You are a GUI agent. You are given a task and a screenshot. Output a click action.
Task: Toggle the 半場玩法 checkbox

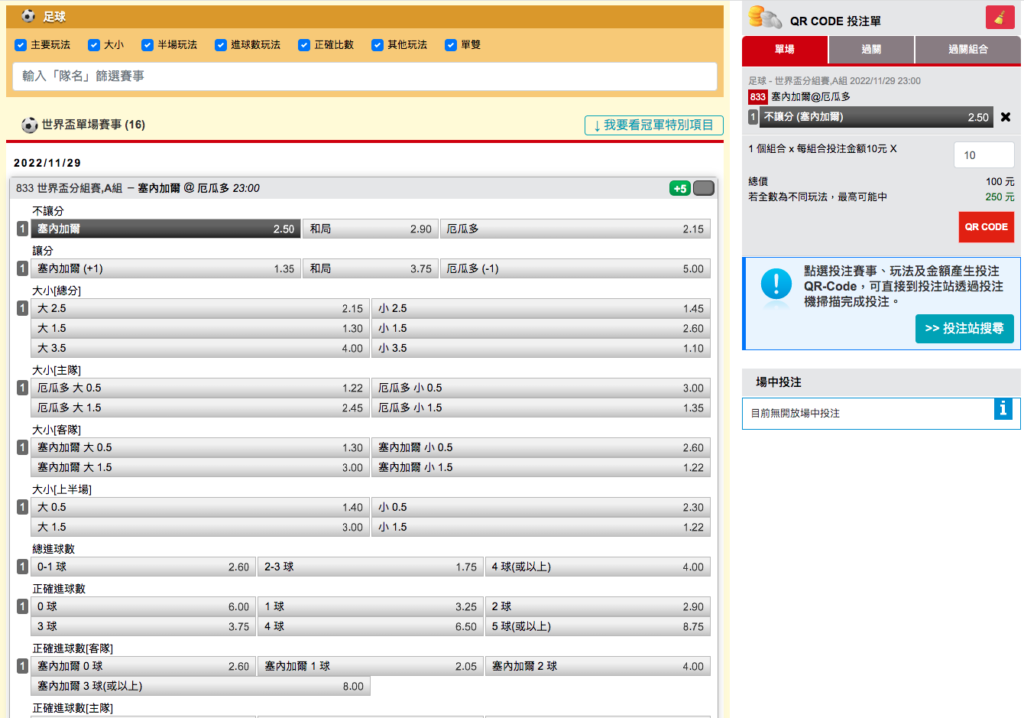click(x=147, y=45)
